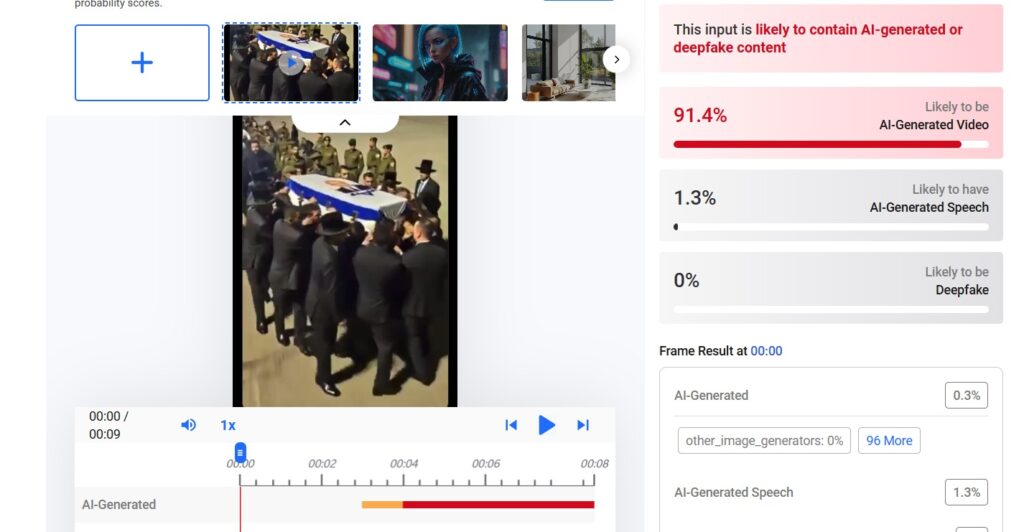The height and width of the screenshot is (532, 1024).
Task: Change playback speed from 1x
Action: pos(228,426)
